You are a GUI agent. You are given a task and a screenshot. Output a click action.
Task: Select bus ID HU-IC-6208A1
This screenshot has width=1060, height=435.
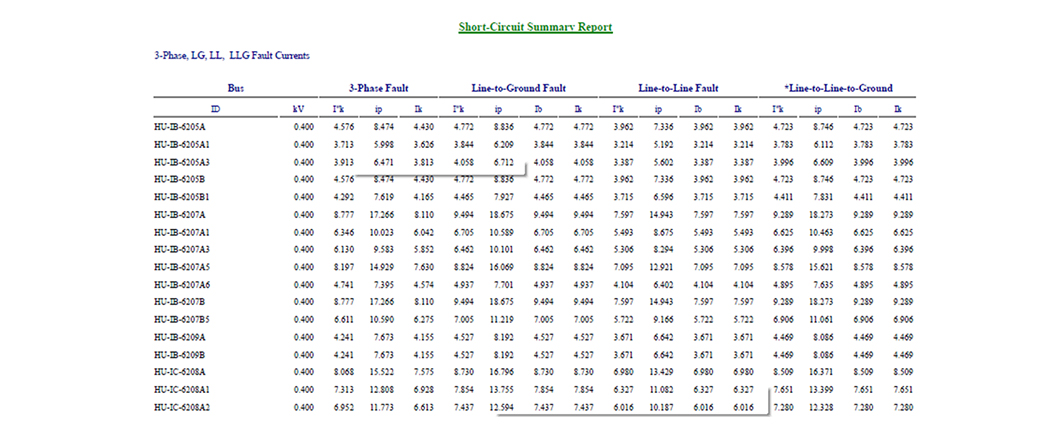coord(182,390)
